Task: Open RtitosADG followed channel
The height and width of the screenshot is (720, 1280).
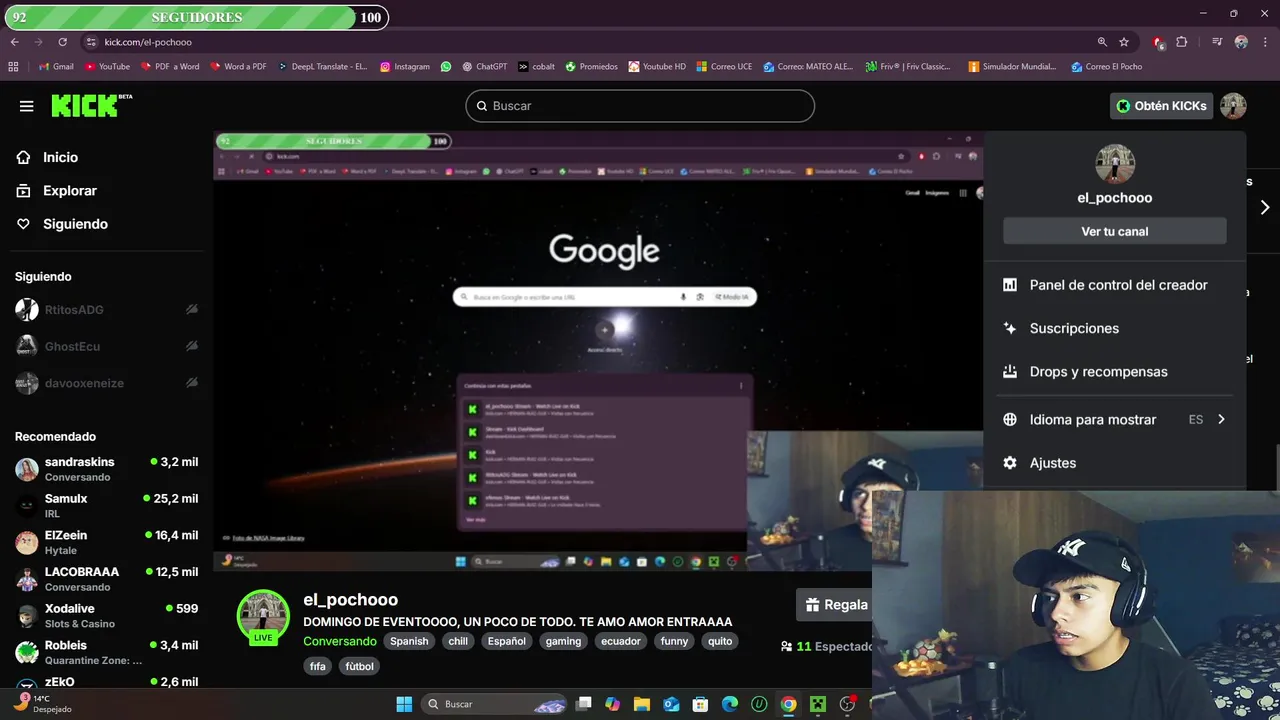Action: point(106,310)
